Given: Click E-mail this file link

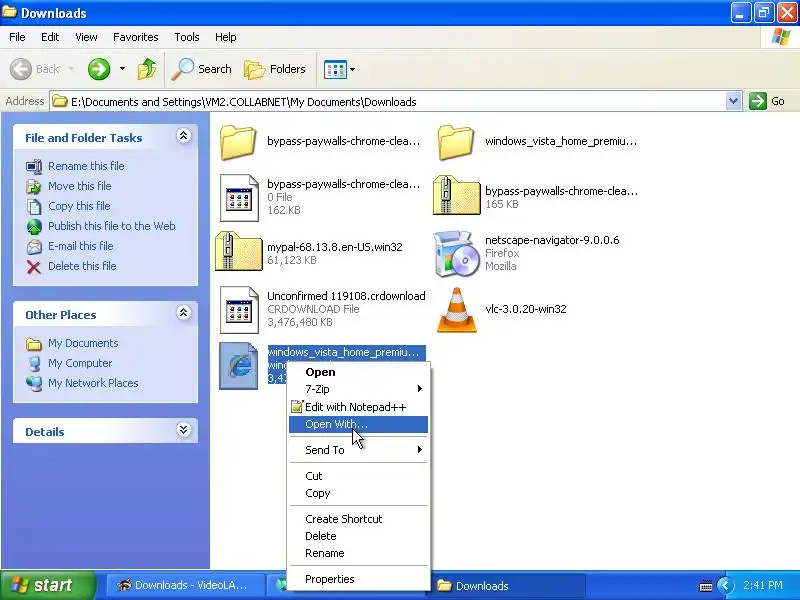Looking at the screenshot, I should coord(81,246).
